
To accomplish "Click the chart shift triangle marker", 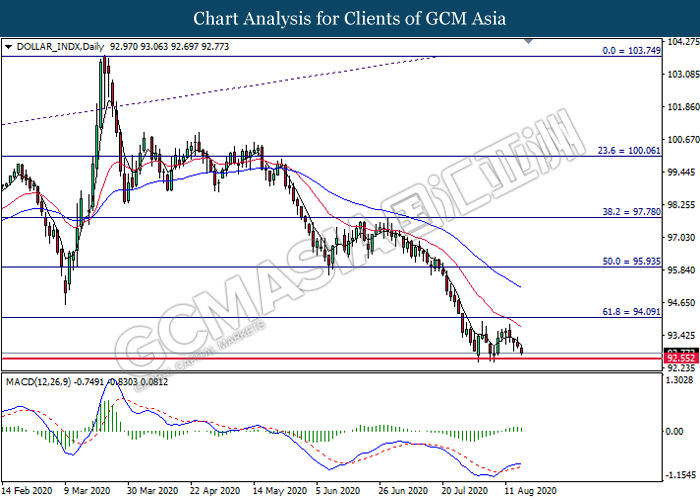I will click(529, 42).
